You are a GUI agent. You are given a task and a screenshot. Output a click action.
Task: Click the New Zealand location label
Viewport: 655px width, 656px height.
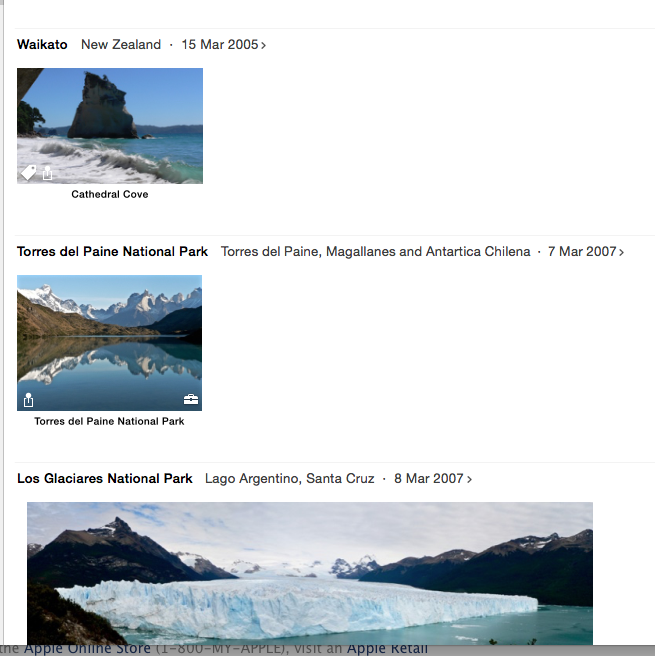[x=121, y=44]
